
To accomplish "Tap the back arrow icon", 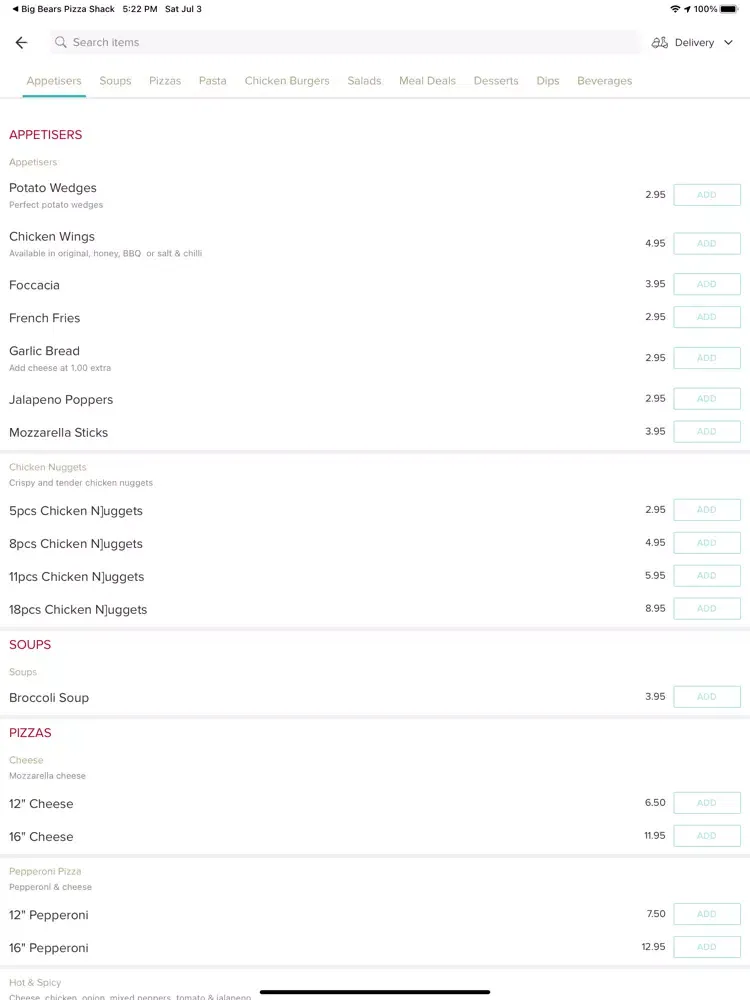I will 21,43.
